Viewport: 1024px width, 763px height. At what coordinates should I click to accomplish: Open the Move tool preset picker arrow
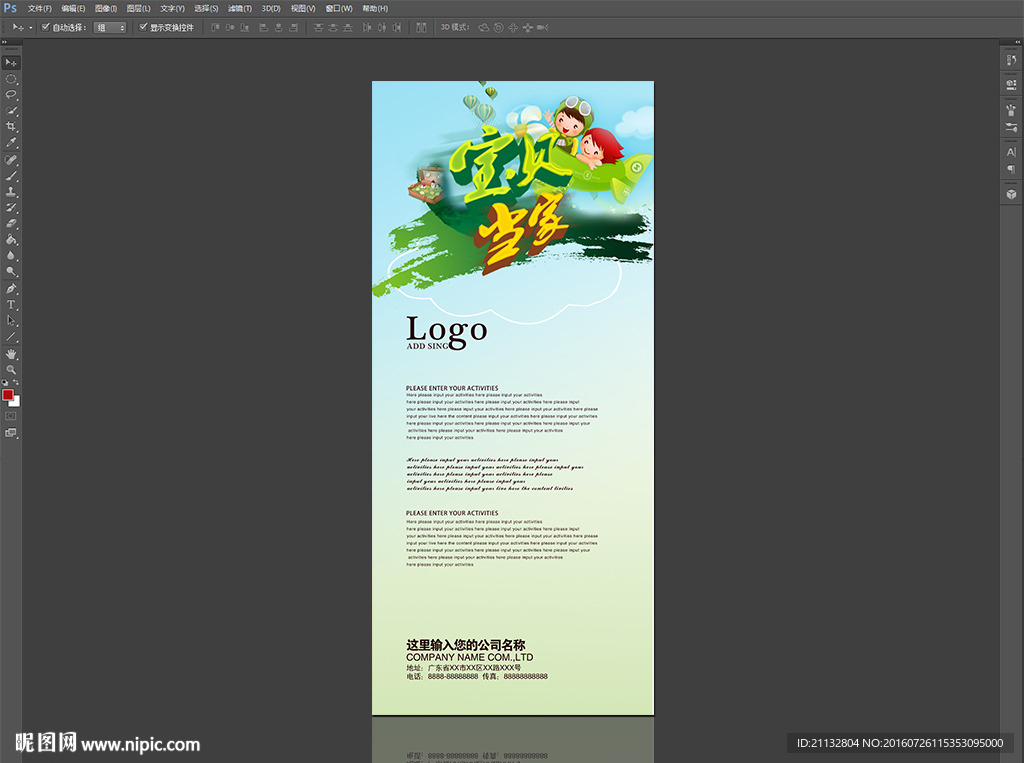[30, 28]
